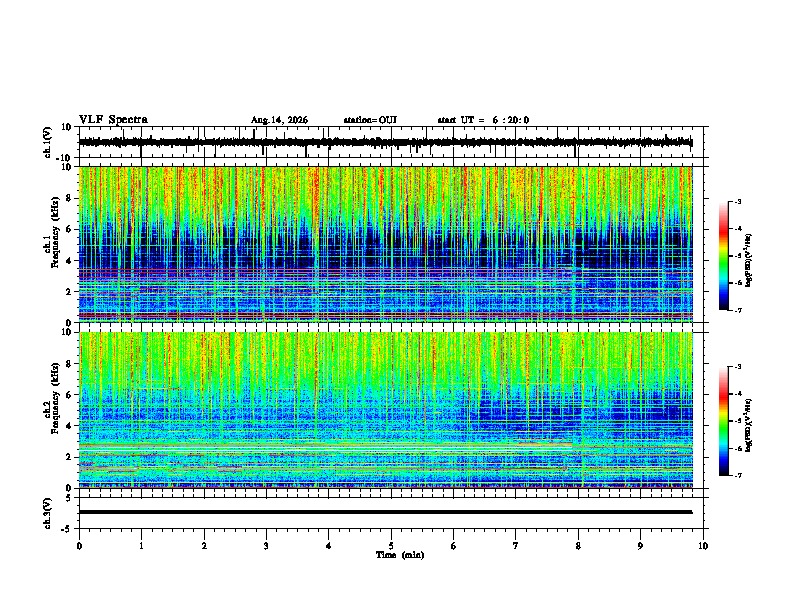The width and height of the screenshot is (792, 612).
Task: Click inside the ch.1 spectrogram panel
Action: [386, 244]
